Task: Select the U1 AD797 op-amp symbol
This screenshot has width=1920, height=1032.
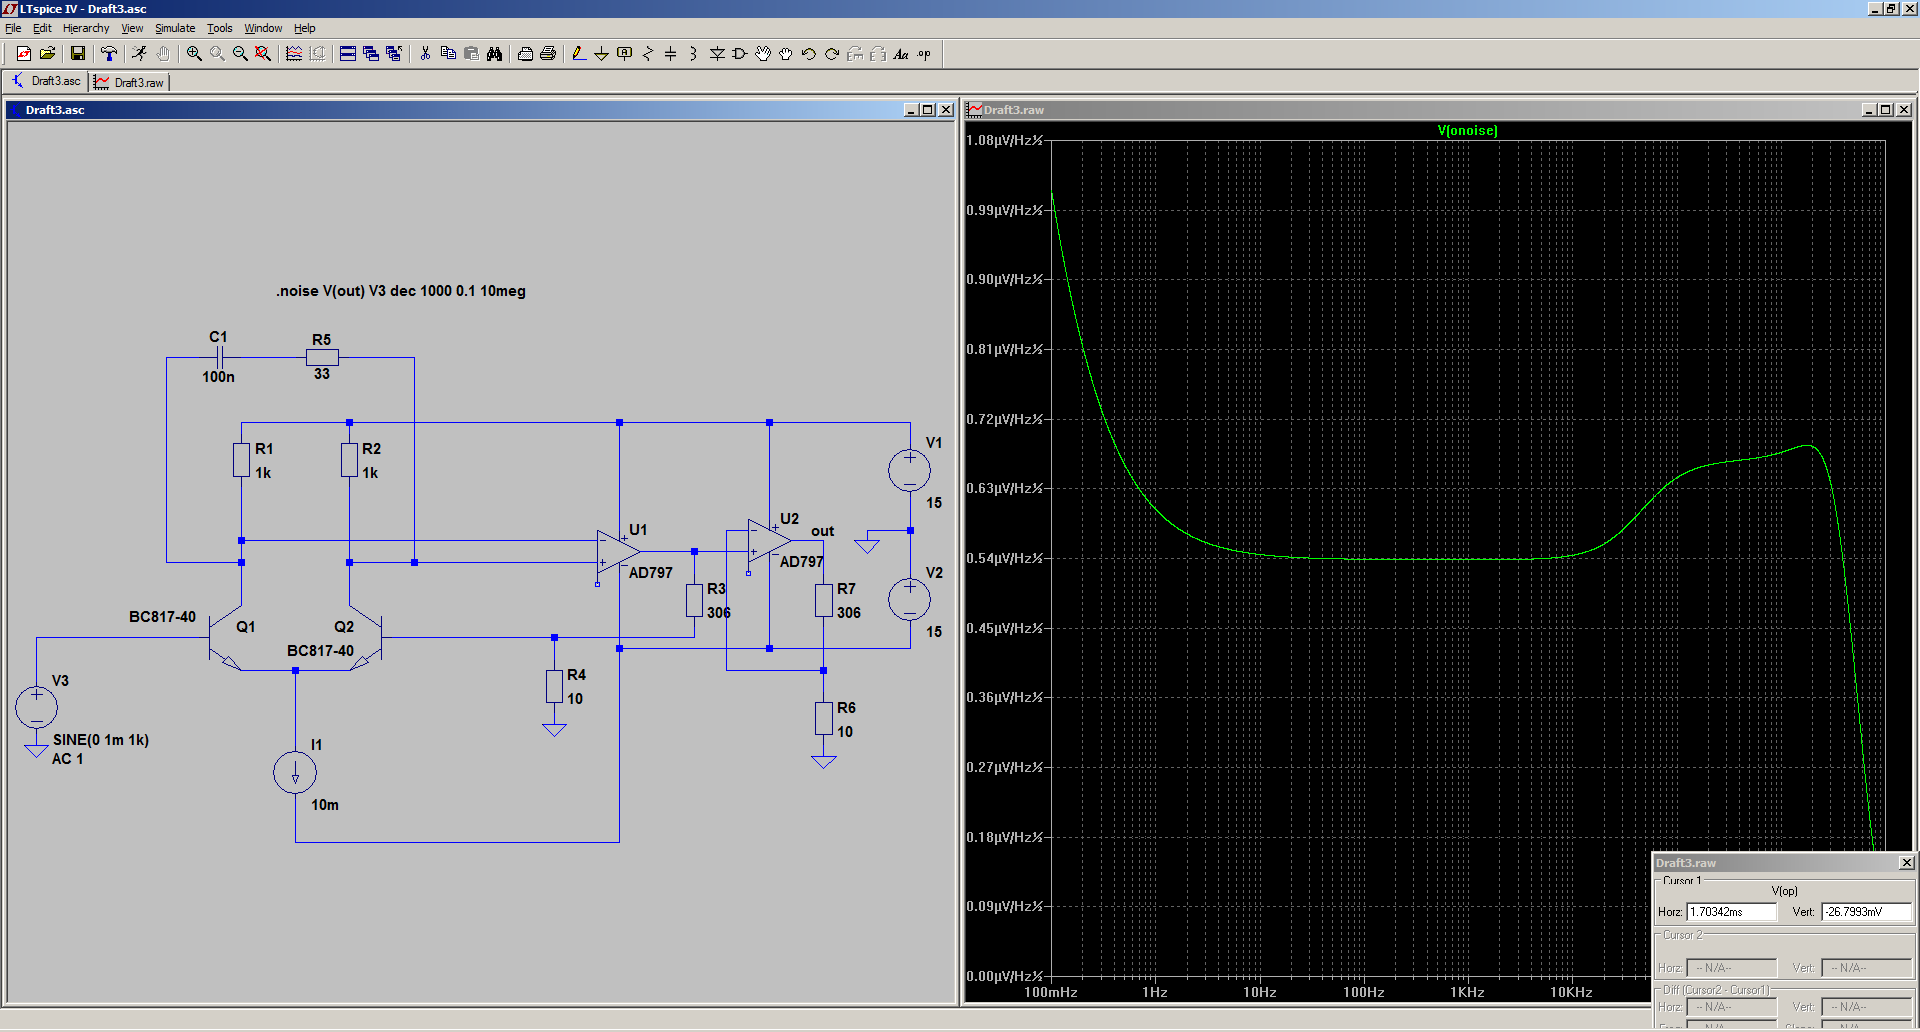Action: [618, 552]
